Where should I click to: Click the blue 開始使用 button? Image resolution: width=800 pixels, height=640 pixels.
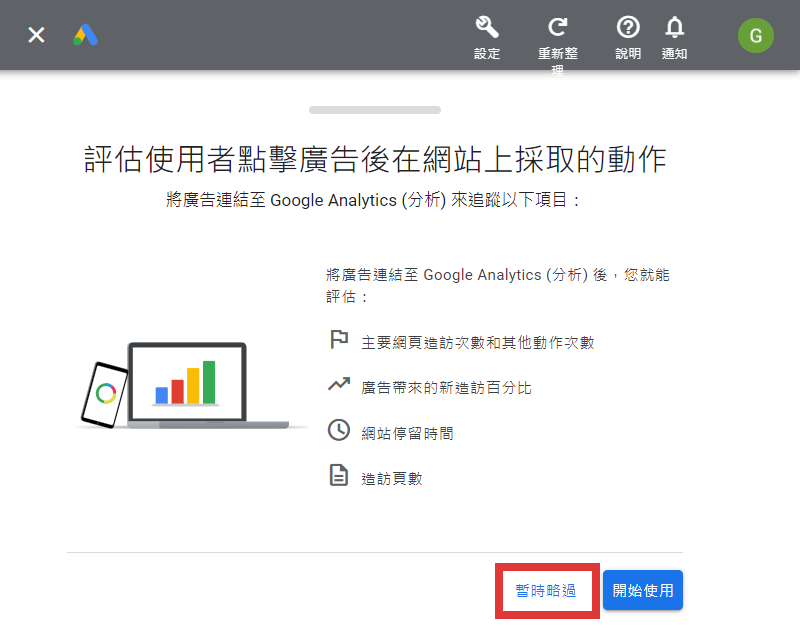coord(643,590)
